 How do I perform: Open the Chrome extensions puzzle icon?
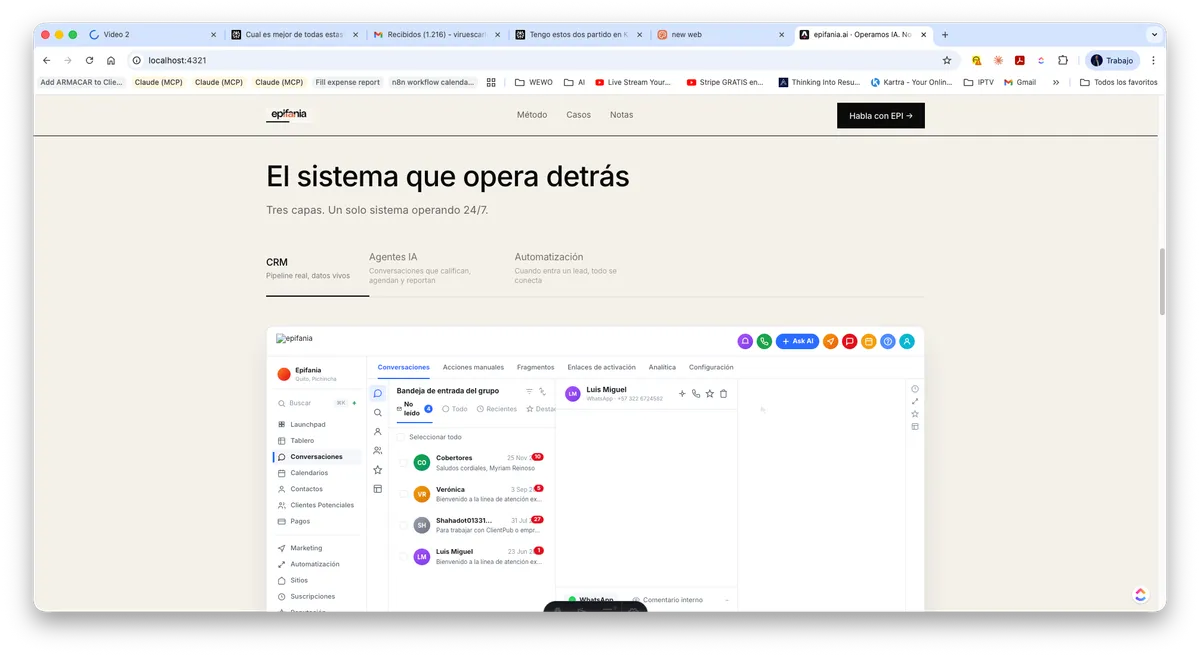pos(1063,60)
